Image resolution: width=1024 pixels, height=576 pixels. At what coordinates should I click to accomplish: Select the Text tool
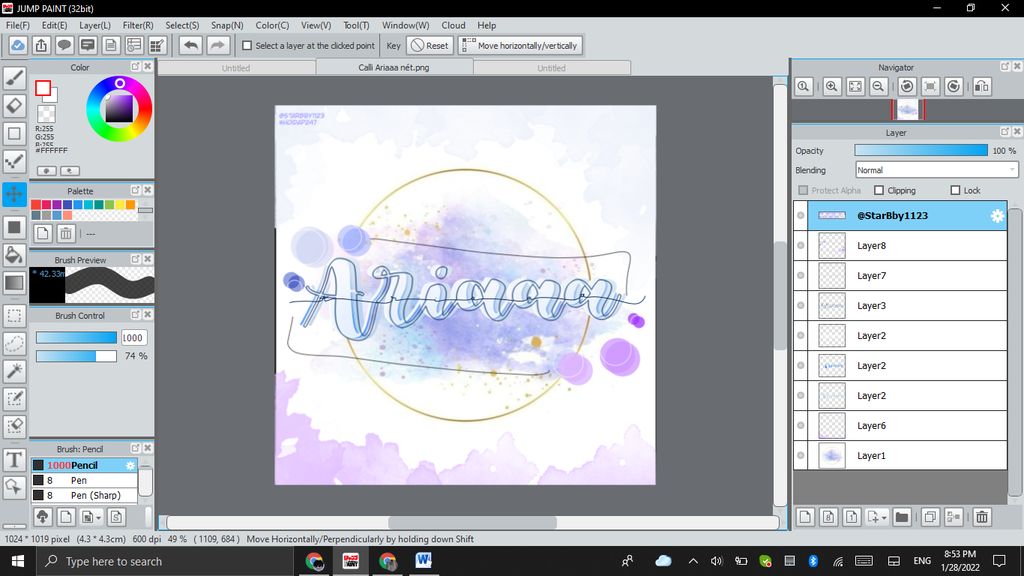14,460
